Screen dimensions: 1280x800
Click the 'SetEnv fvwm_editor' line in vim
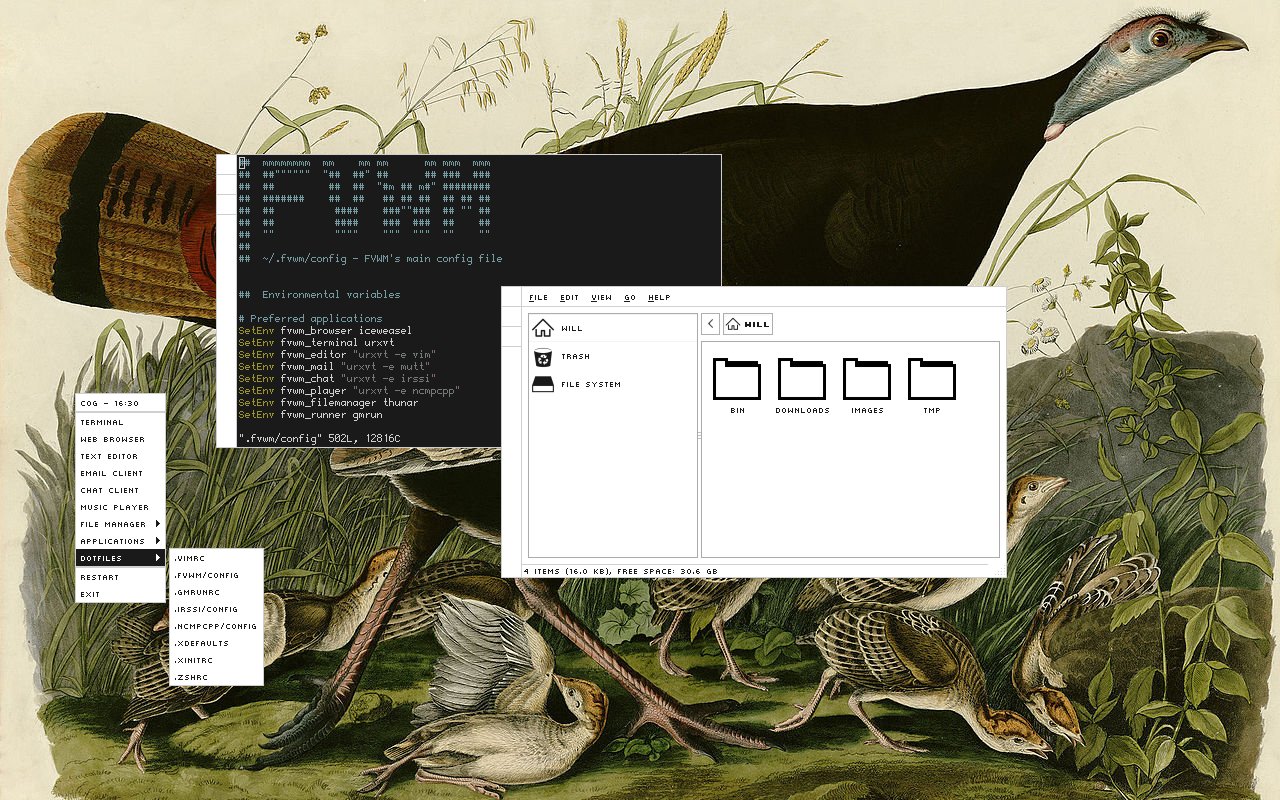point(337,354)
